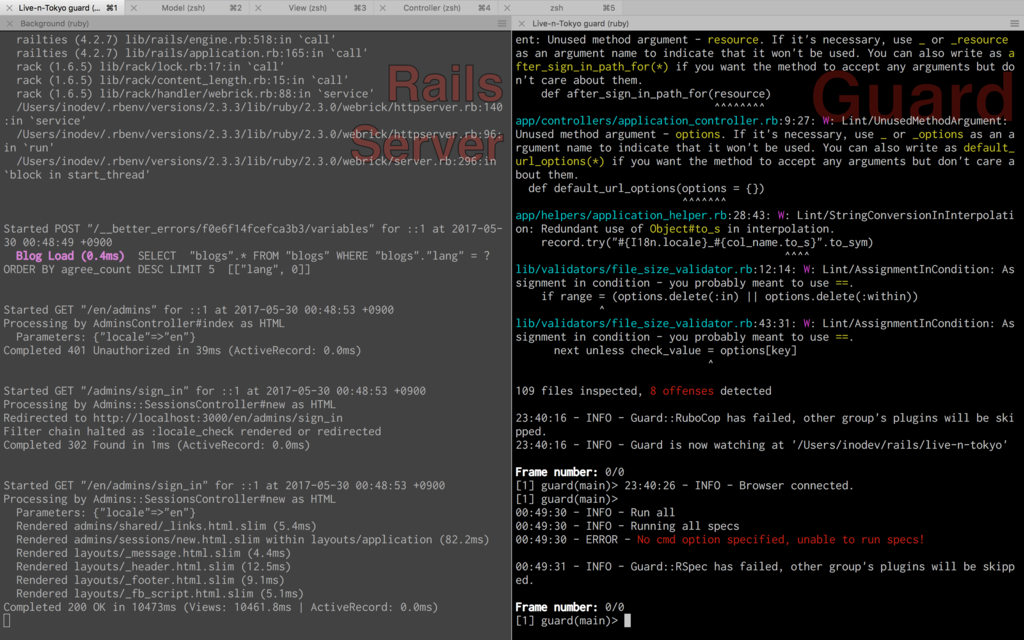Click 'Started GET "/en/admins/sign_in"' log line

pos(224,486)
